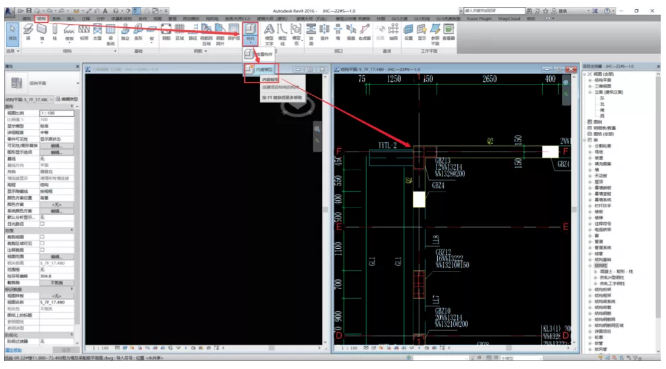
Task: Toggle the sun path checkbox in properties
Action: point(42,224)
